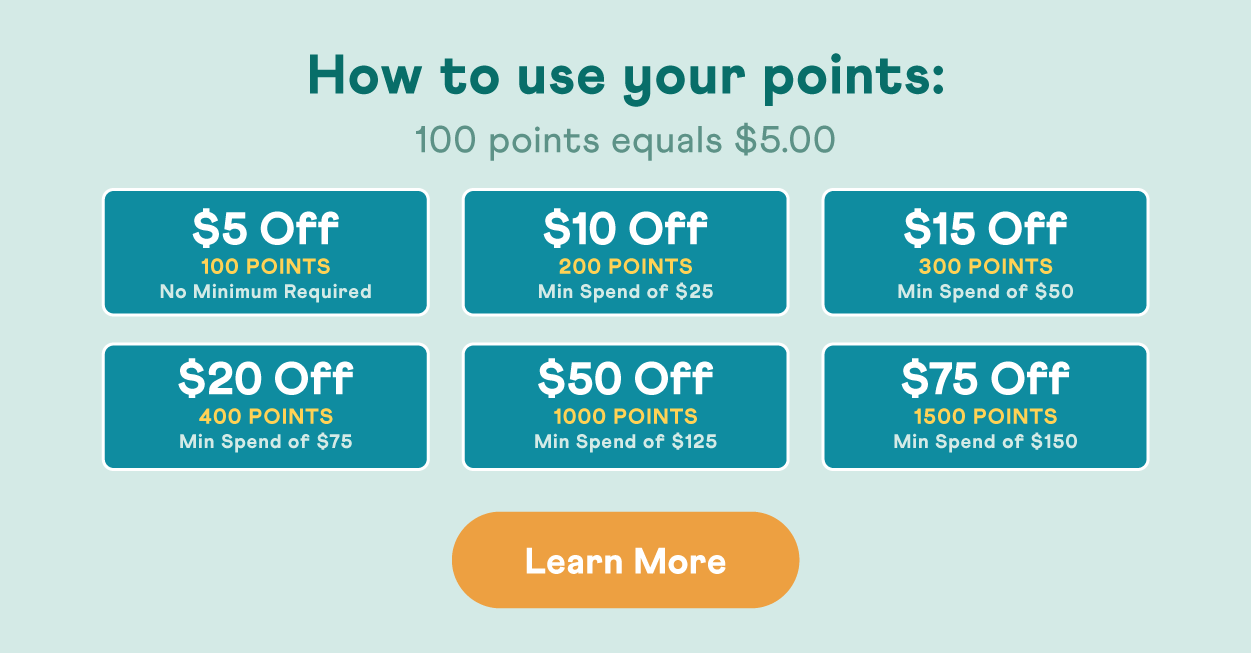
Task: Pick the $75 Off reward title
Action: click(x=985, y=379)
